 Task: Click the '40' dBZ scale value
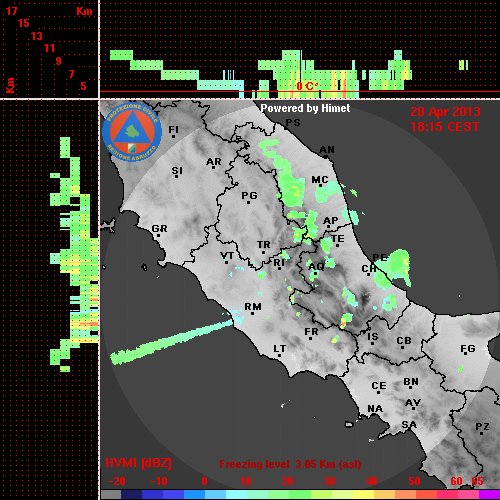372,481
